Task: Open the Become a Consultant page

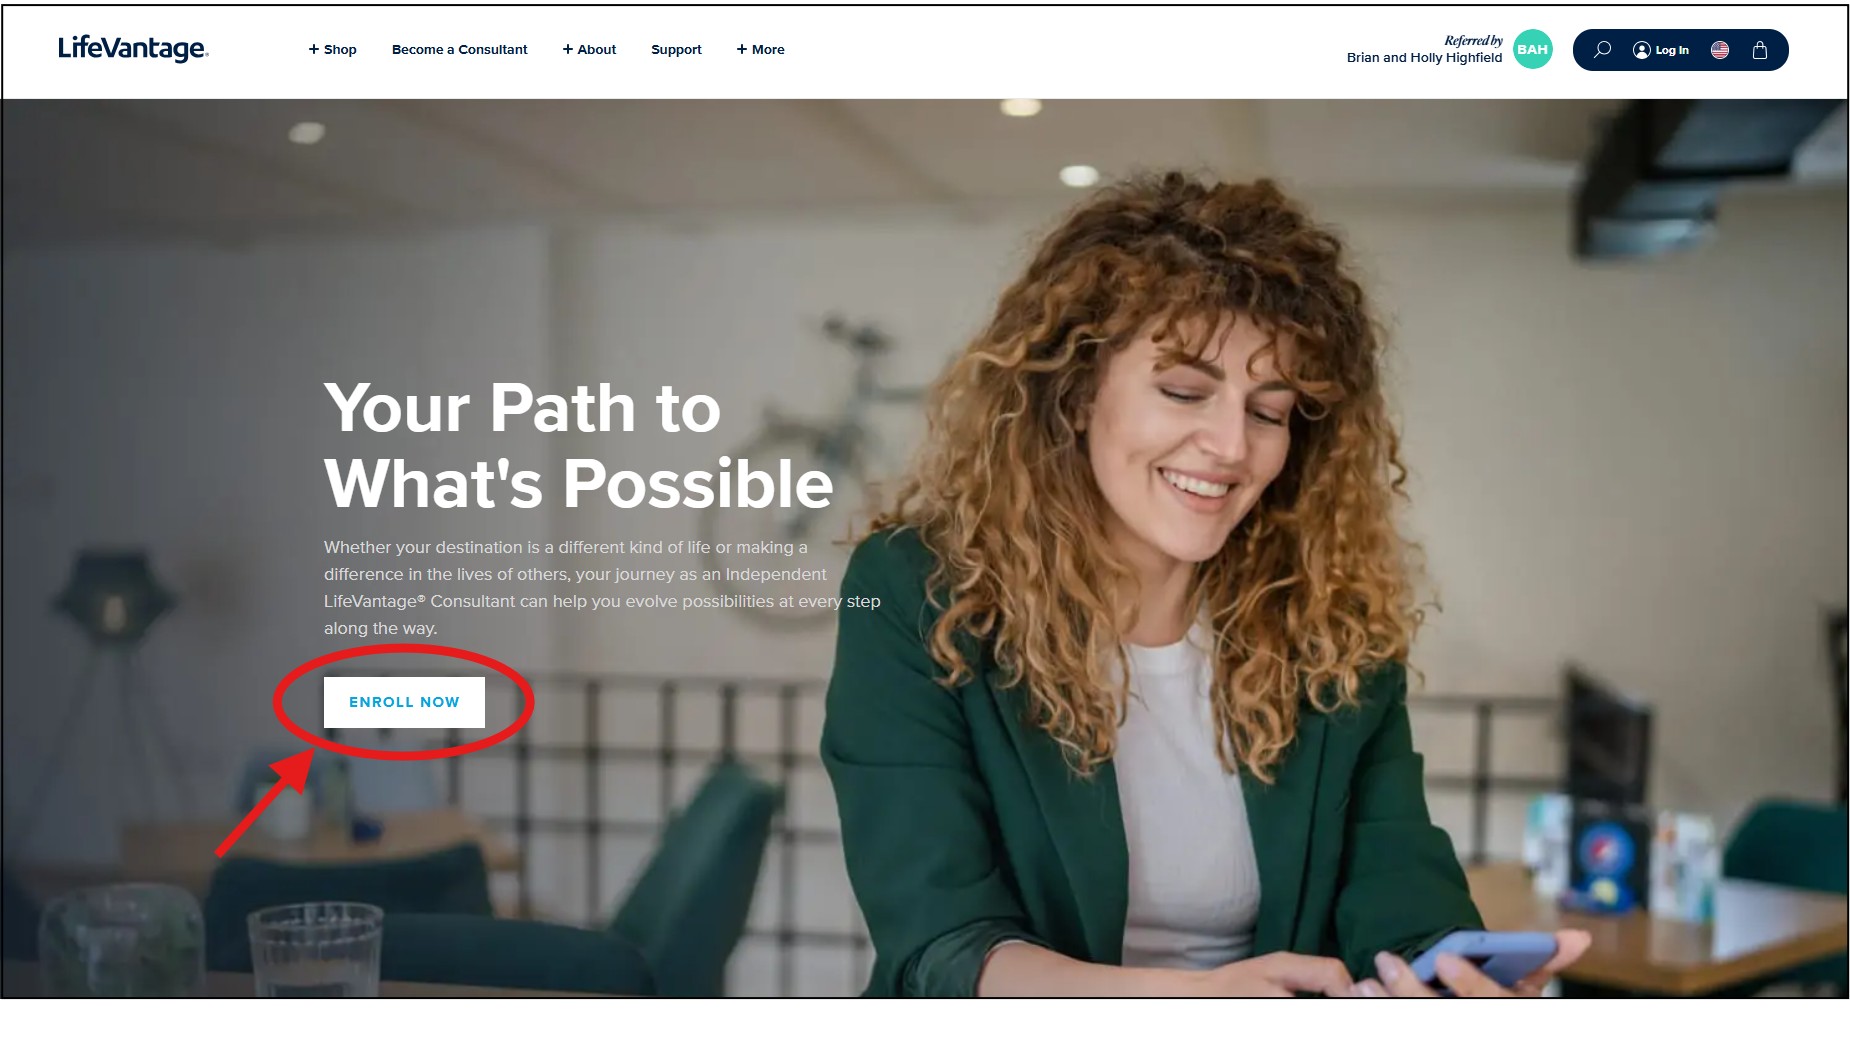Action: [459, 49]
